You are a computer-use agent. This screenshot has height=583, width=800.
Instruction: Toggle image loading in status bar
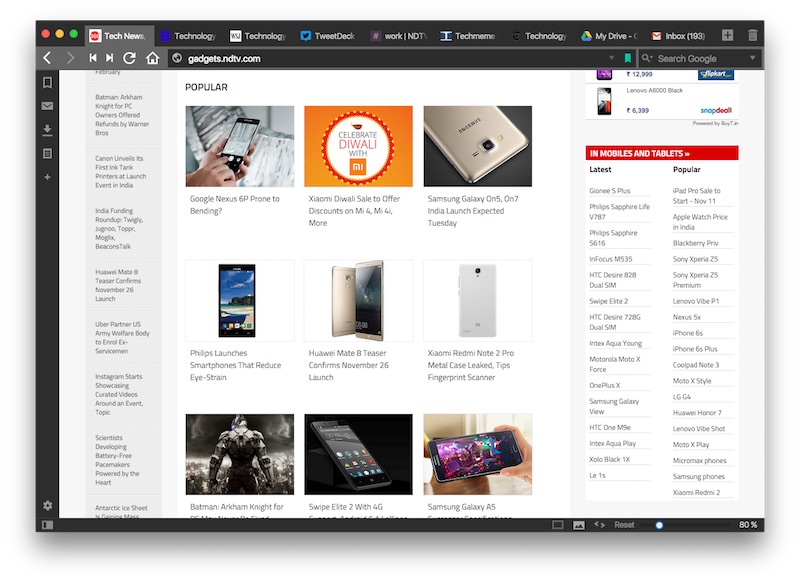[x=579, y=525]
